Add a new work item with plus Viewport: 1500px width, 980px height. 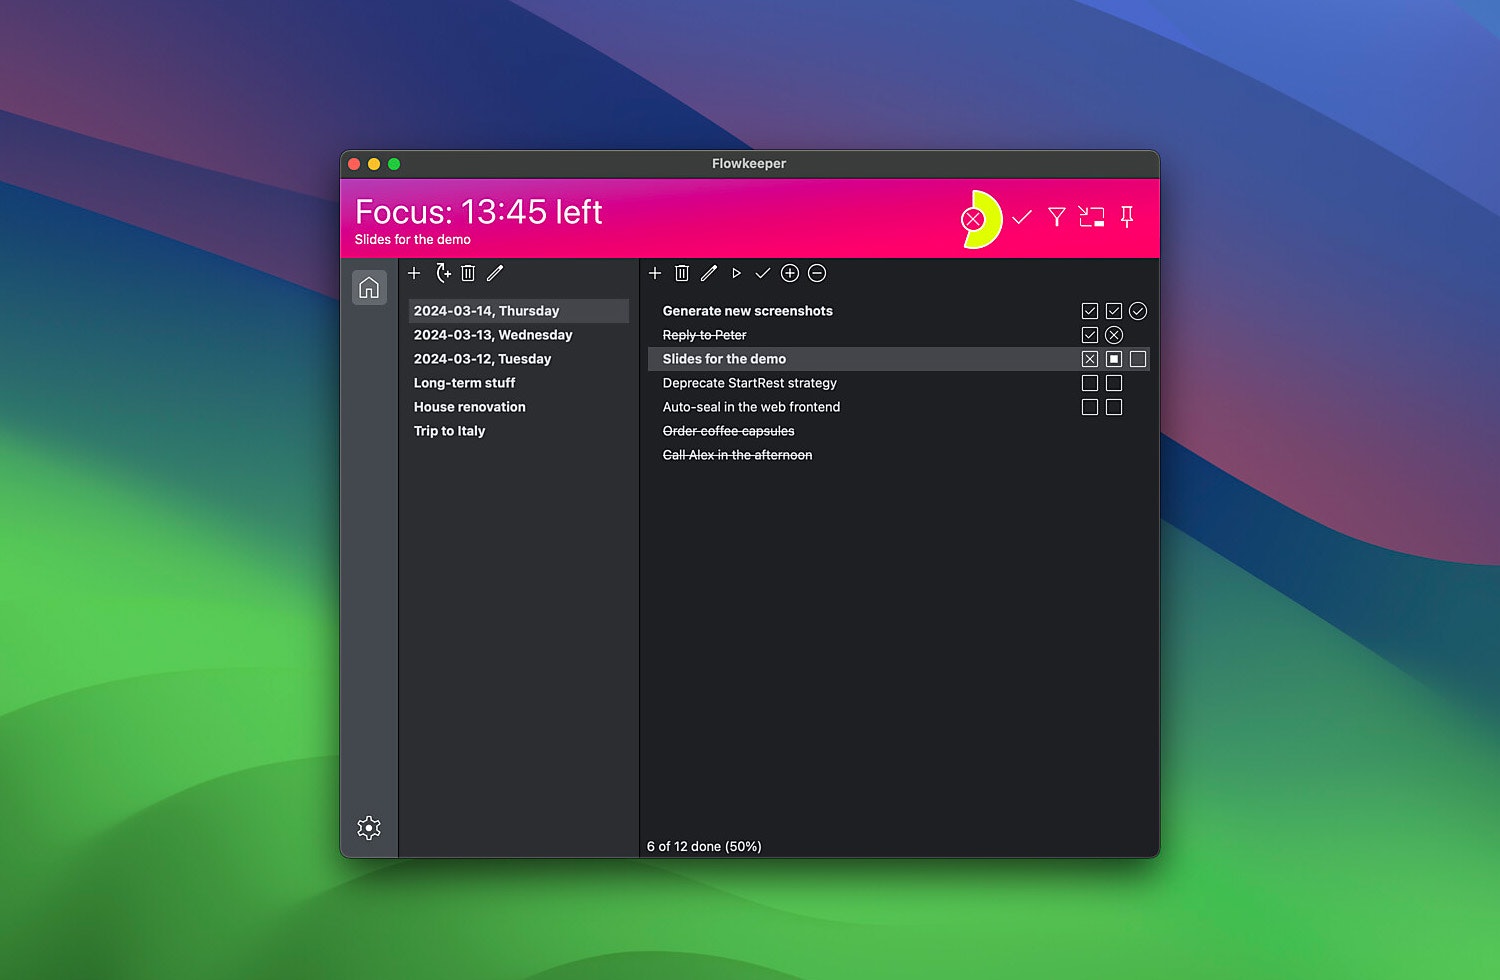655,273
